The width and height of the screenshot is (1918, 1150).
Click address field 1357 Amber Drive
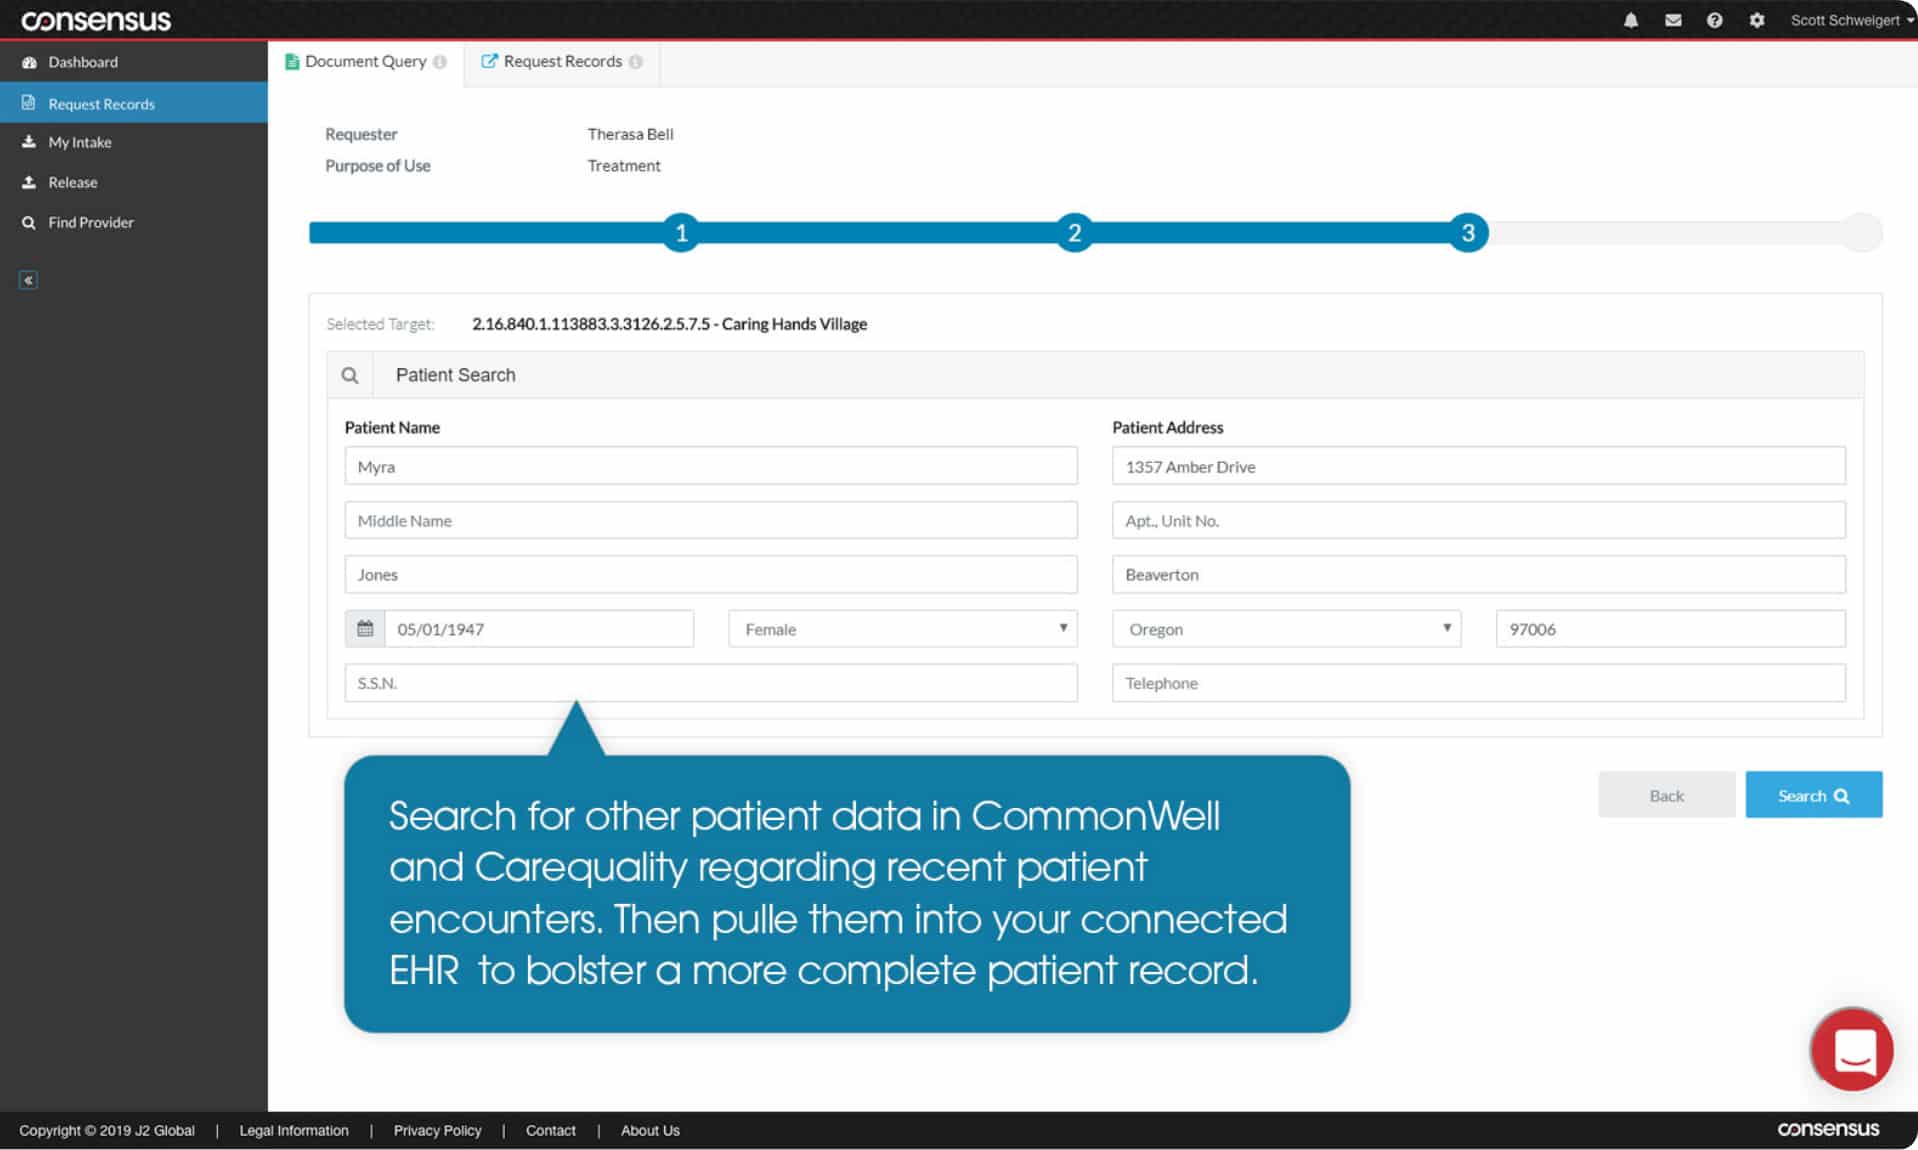[x=1478, y=466]
